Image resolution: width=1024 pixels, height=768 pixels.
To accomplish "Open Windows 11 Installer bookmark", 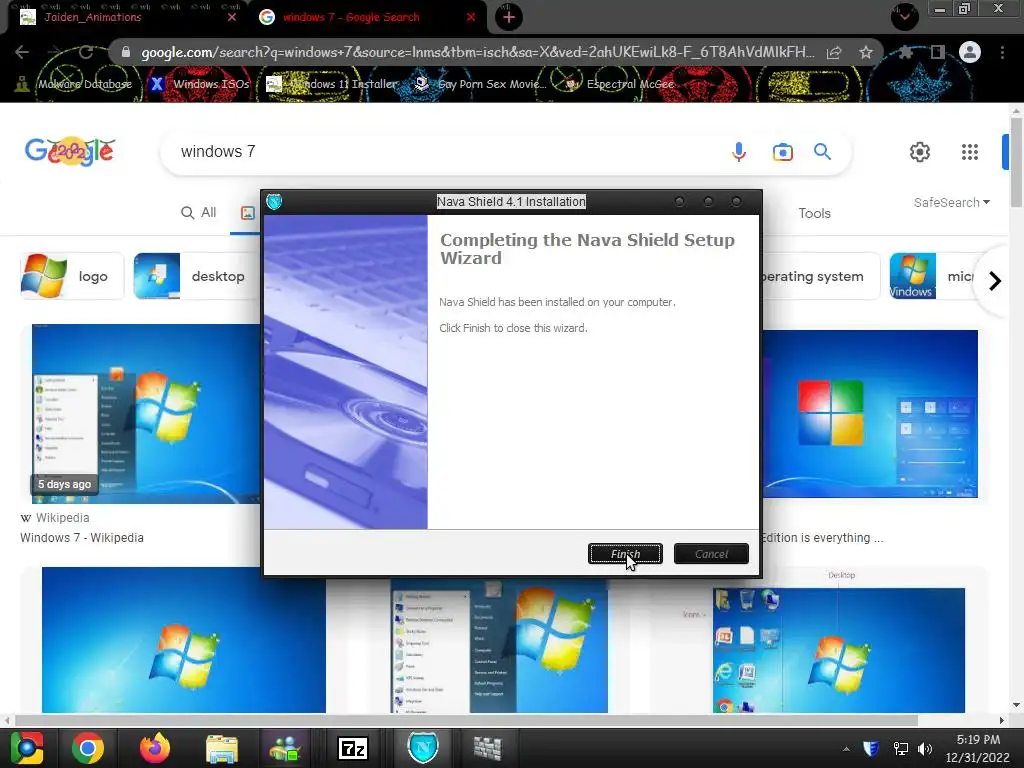I will pos(332,84).
